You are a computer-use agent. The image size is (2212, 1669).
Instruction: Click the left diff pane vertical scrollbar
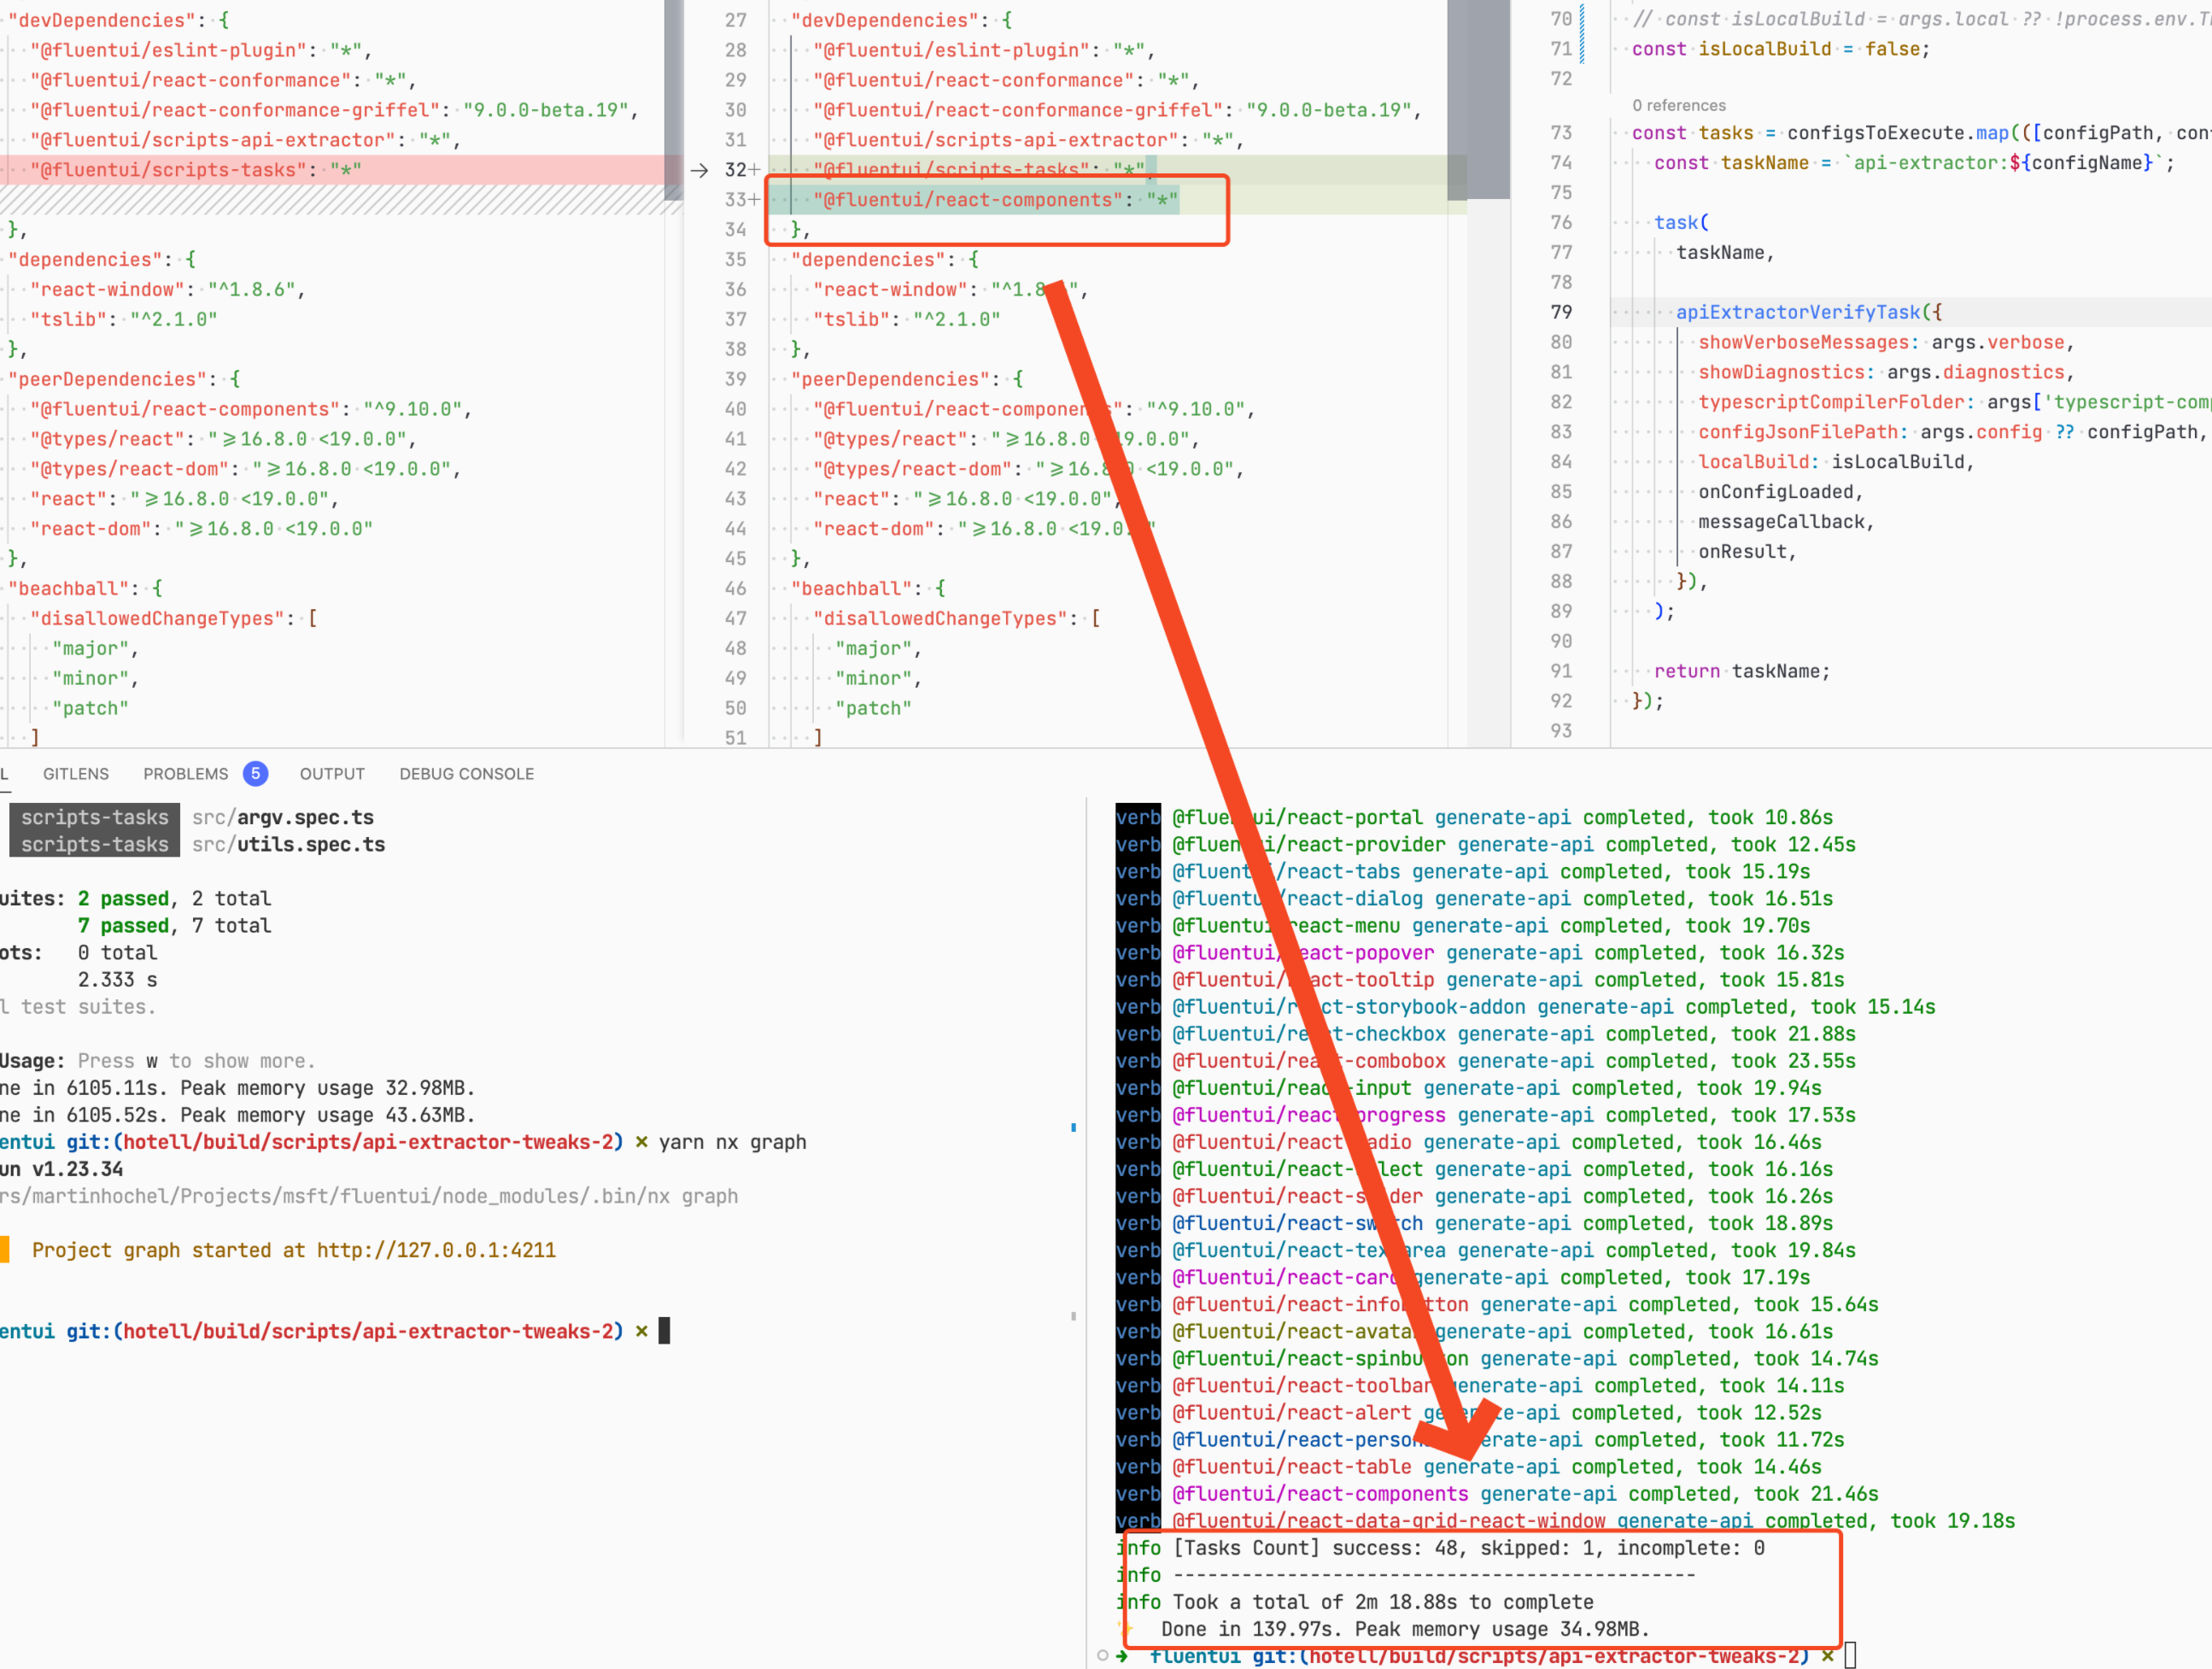[x=674, y=100]
